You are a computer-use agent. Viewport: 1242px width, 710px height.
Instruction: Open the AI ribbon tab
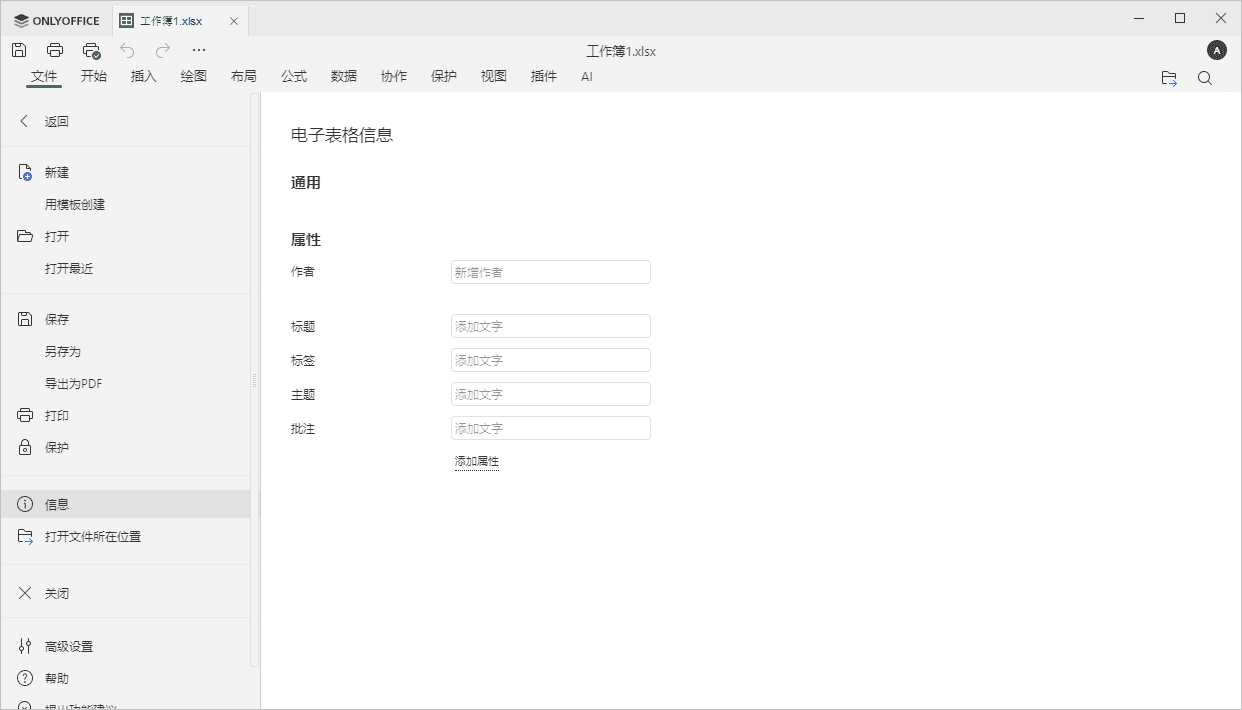[x=587, y=75]
